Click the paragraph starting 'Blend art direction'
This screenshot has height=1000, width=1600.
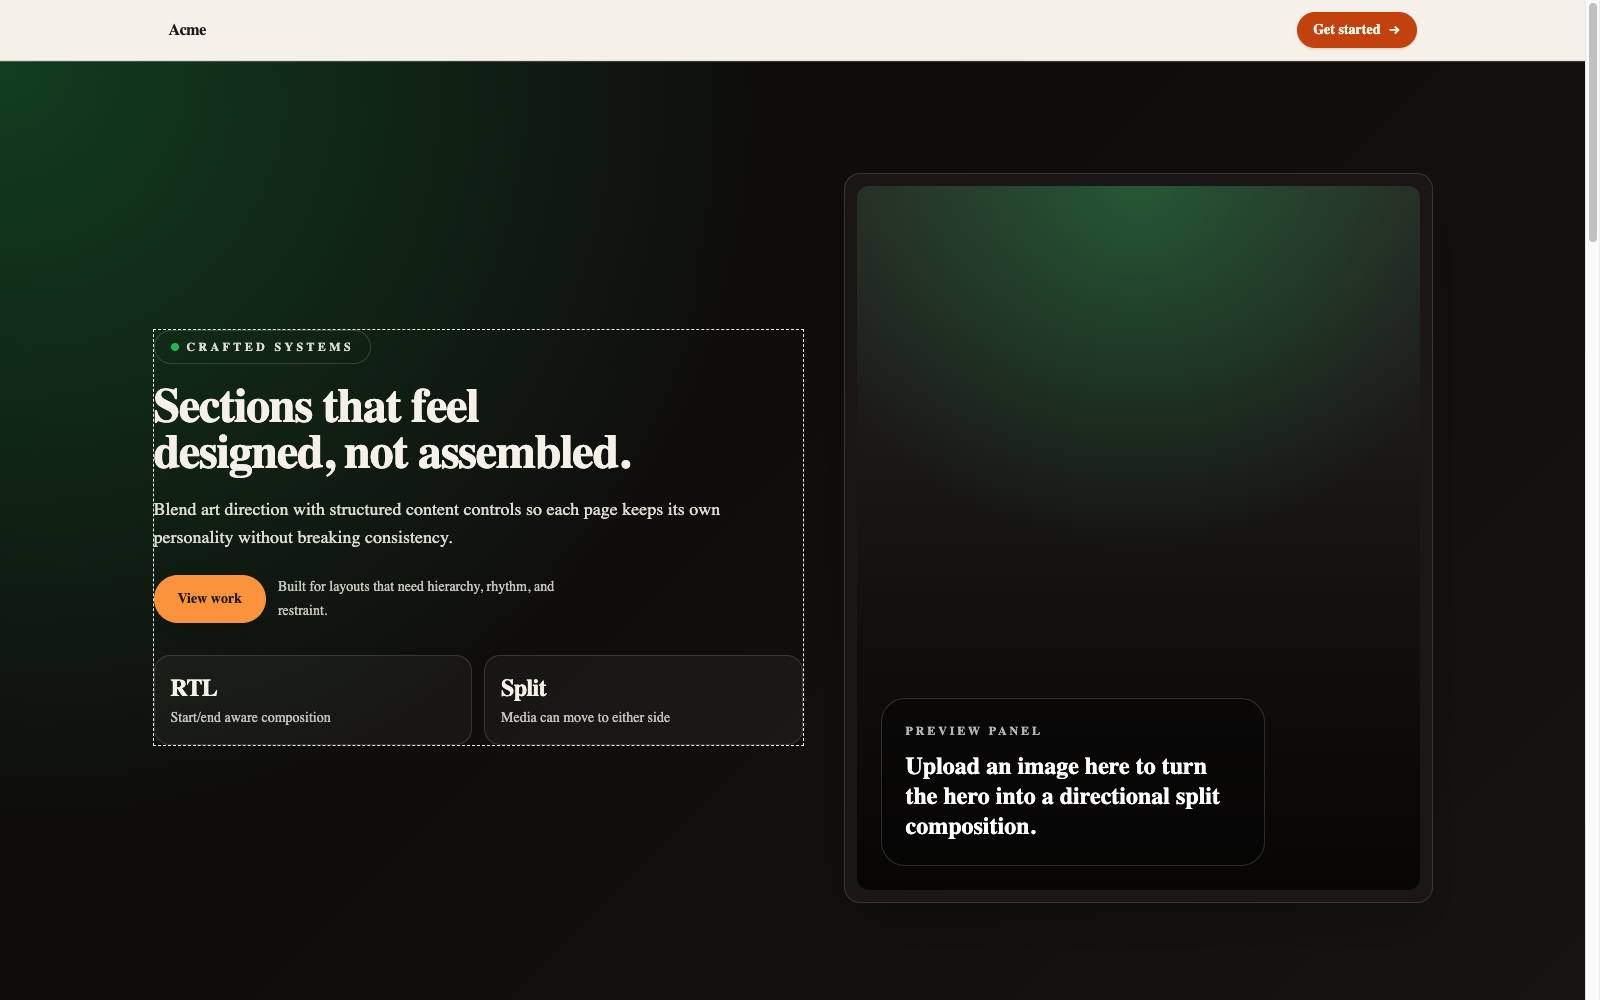pyautogui.click(x=437, y=523)
